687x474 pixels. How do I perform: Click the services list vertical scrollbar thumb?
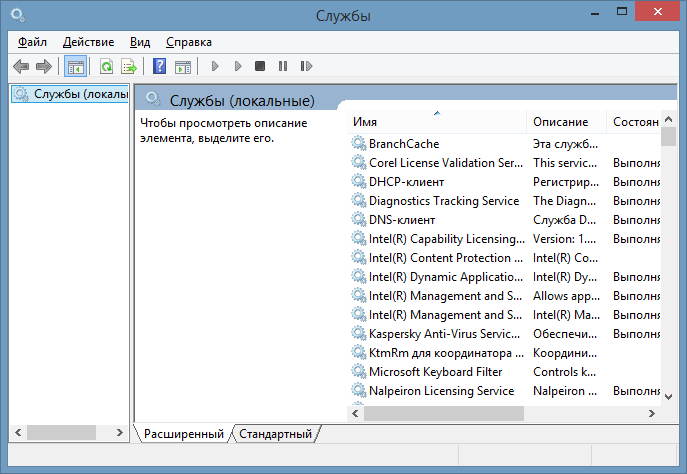(669, 136)
